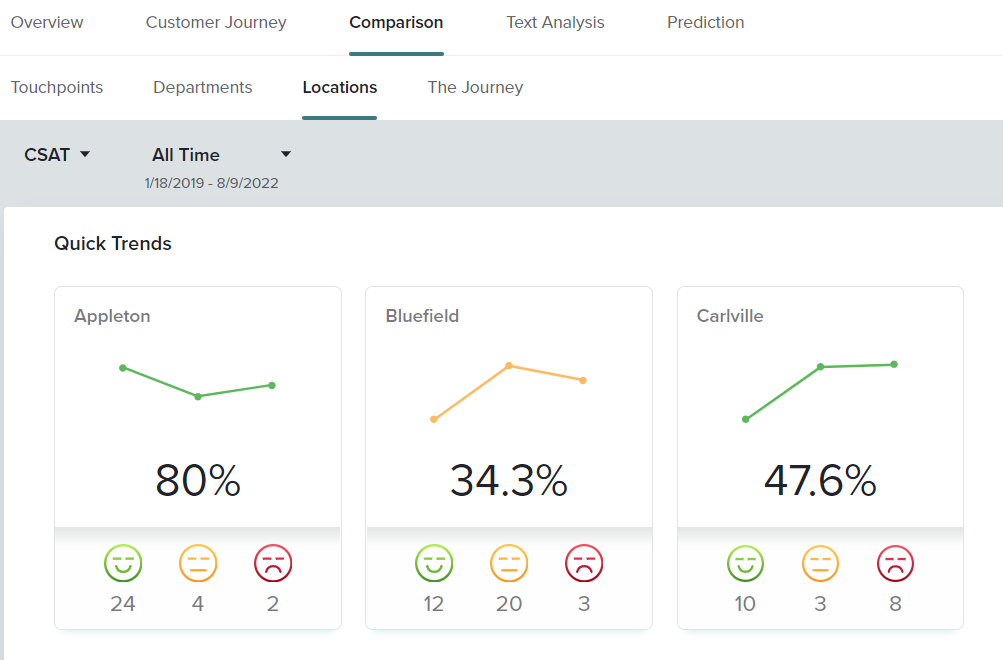Image resolution: width=1003 pixels, height=660 pixels.
Task: Click Carlville's orange neutral face icon
Action: click(820, 564)
